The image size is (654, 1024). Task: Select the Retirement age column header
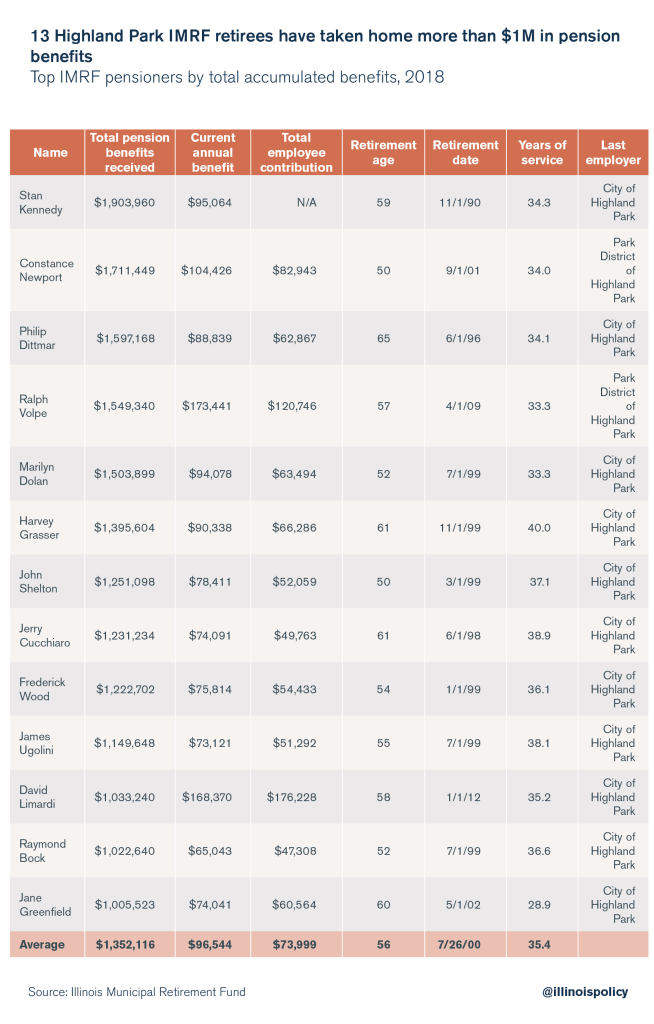pyautogui.click(x=383, y=153)
